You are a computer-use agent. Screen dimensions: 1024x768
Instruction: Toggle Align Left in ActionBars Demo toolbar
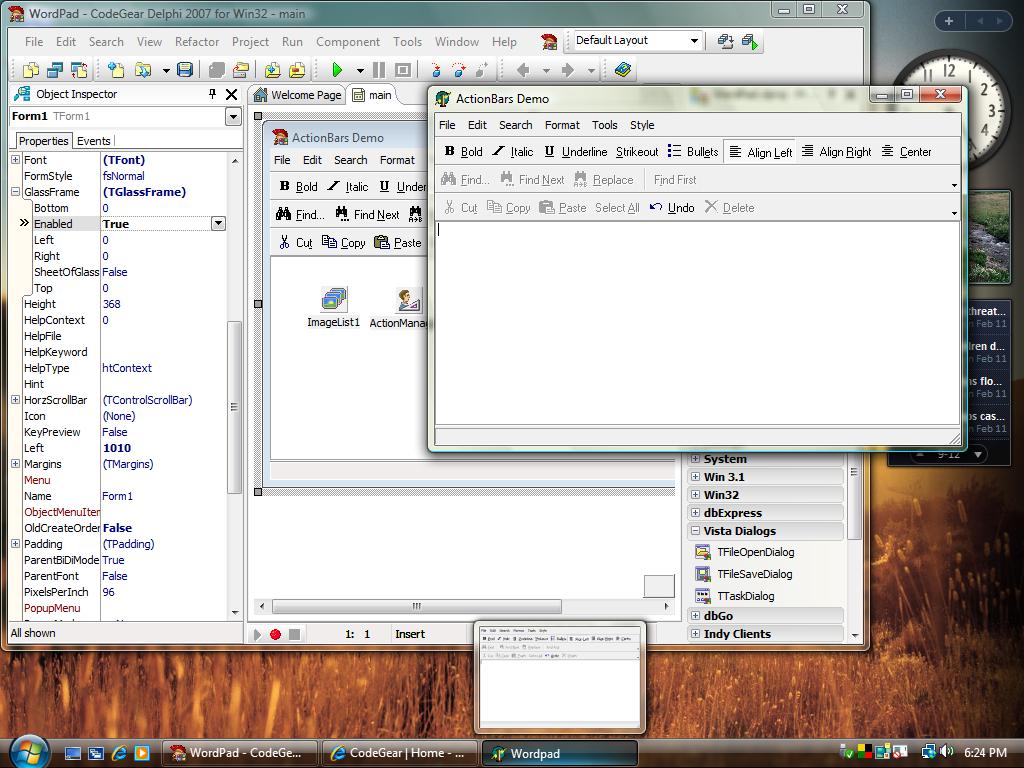pyautogui.click(x=760, y=152)
